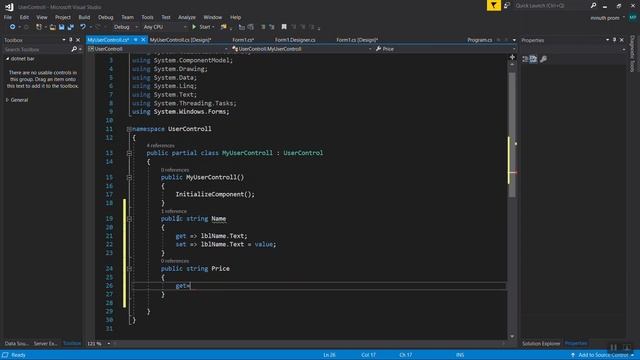Expand the General toolbox group
This screenshot has height=360, width=640.
(7, 100)
